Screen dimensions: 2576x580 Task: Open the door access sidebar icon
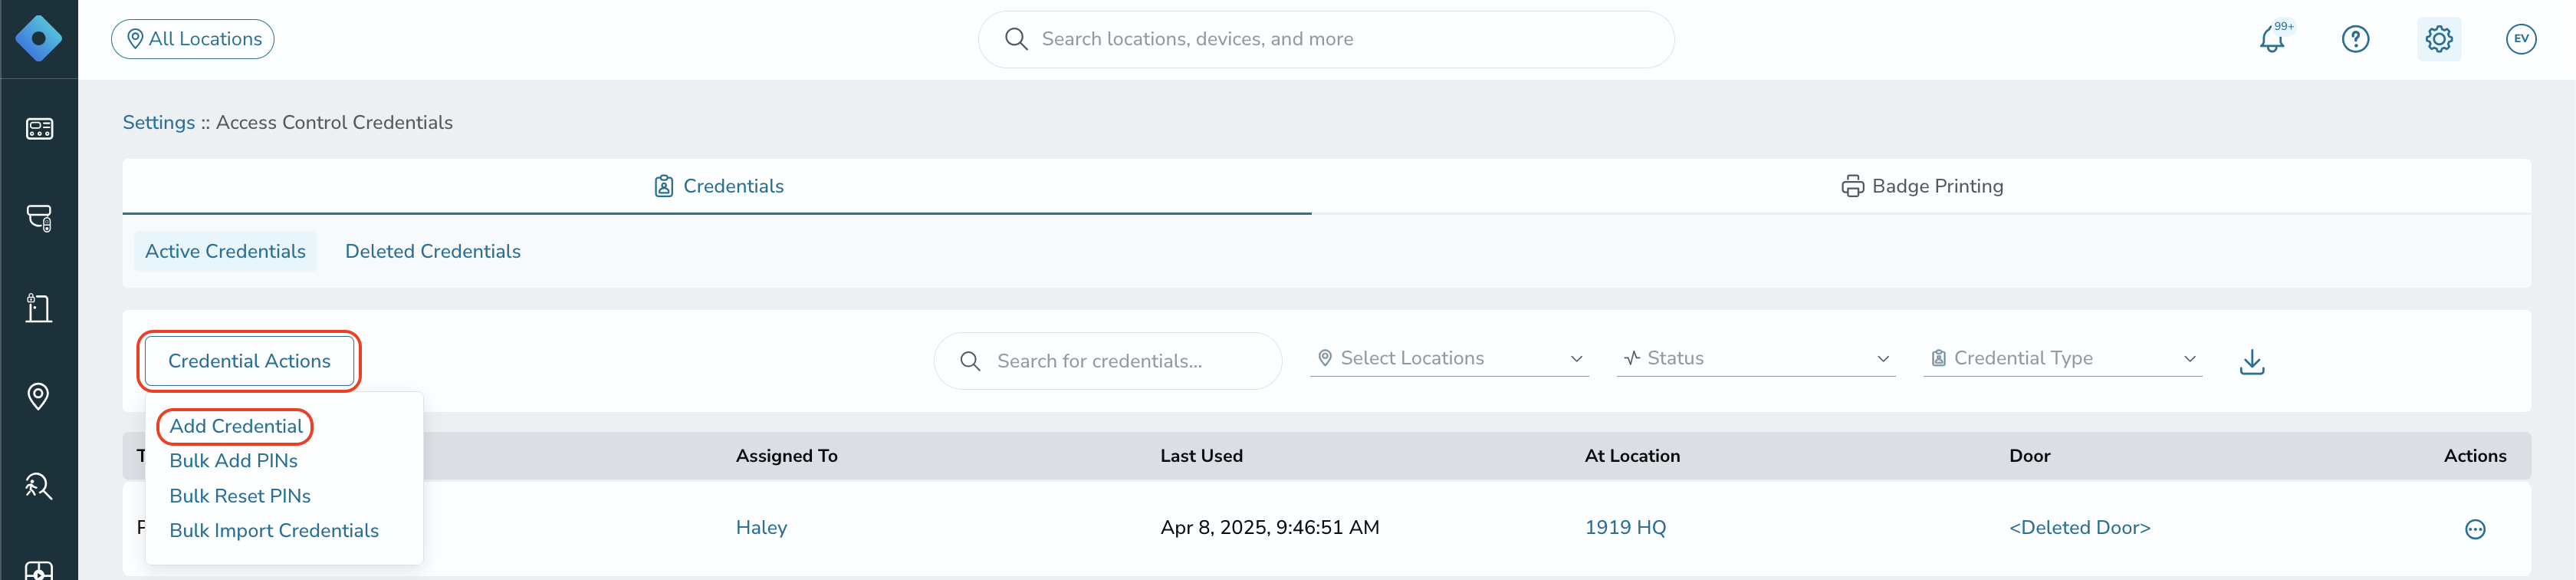(39, 307)
